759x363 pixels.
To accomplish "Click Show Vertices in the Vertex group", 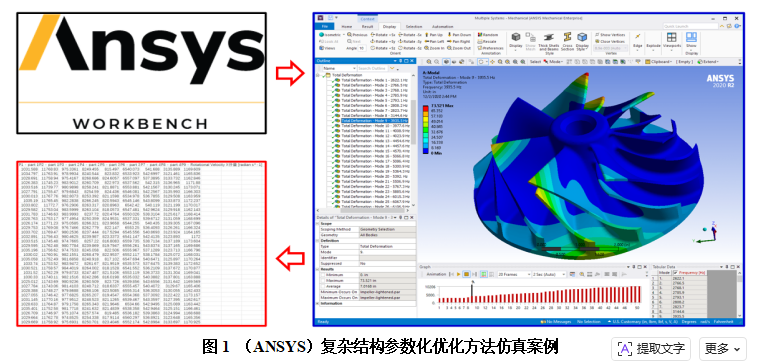I will pos(609,35).
